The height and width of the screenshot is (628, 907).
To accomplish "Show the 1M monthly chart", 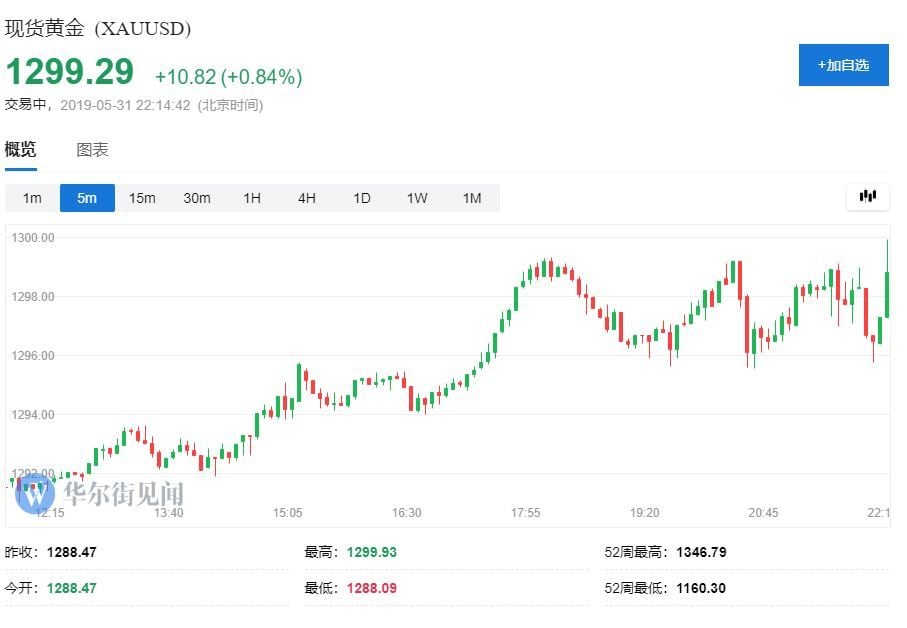I will coord(472,198).
